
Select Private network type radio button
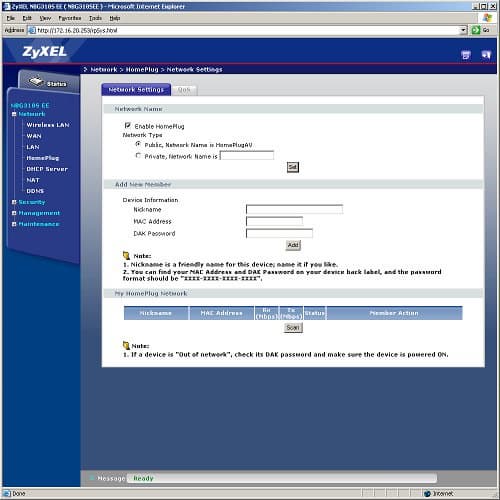point(138,155)
